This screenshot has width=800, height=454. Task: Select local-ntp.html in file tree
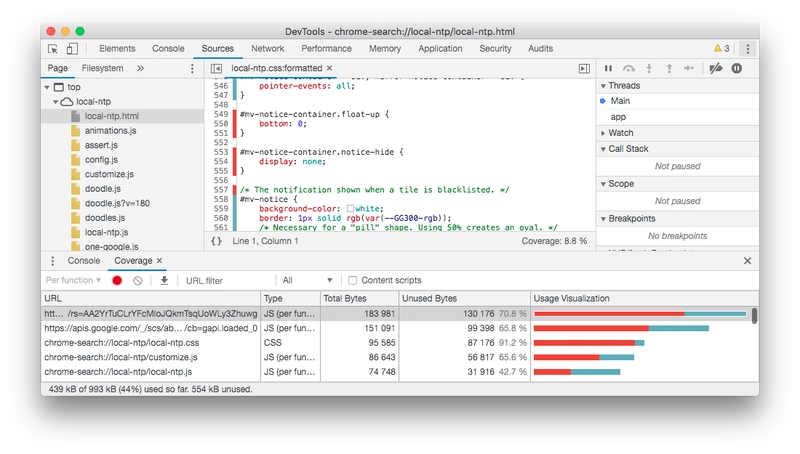[x=122, y=116]
